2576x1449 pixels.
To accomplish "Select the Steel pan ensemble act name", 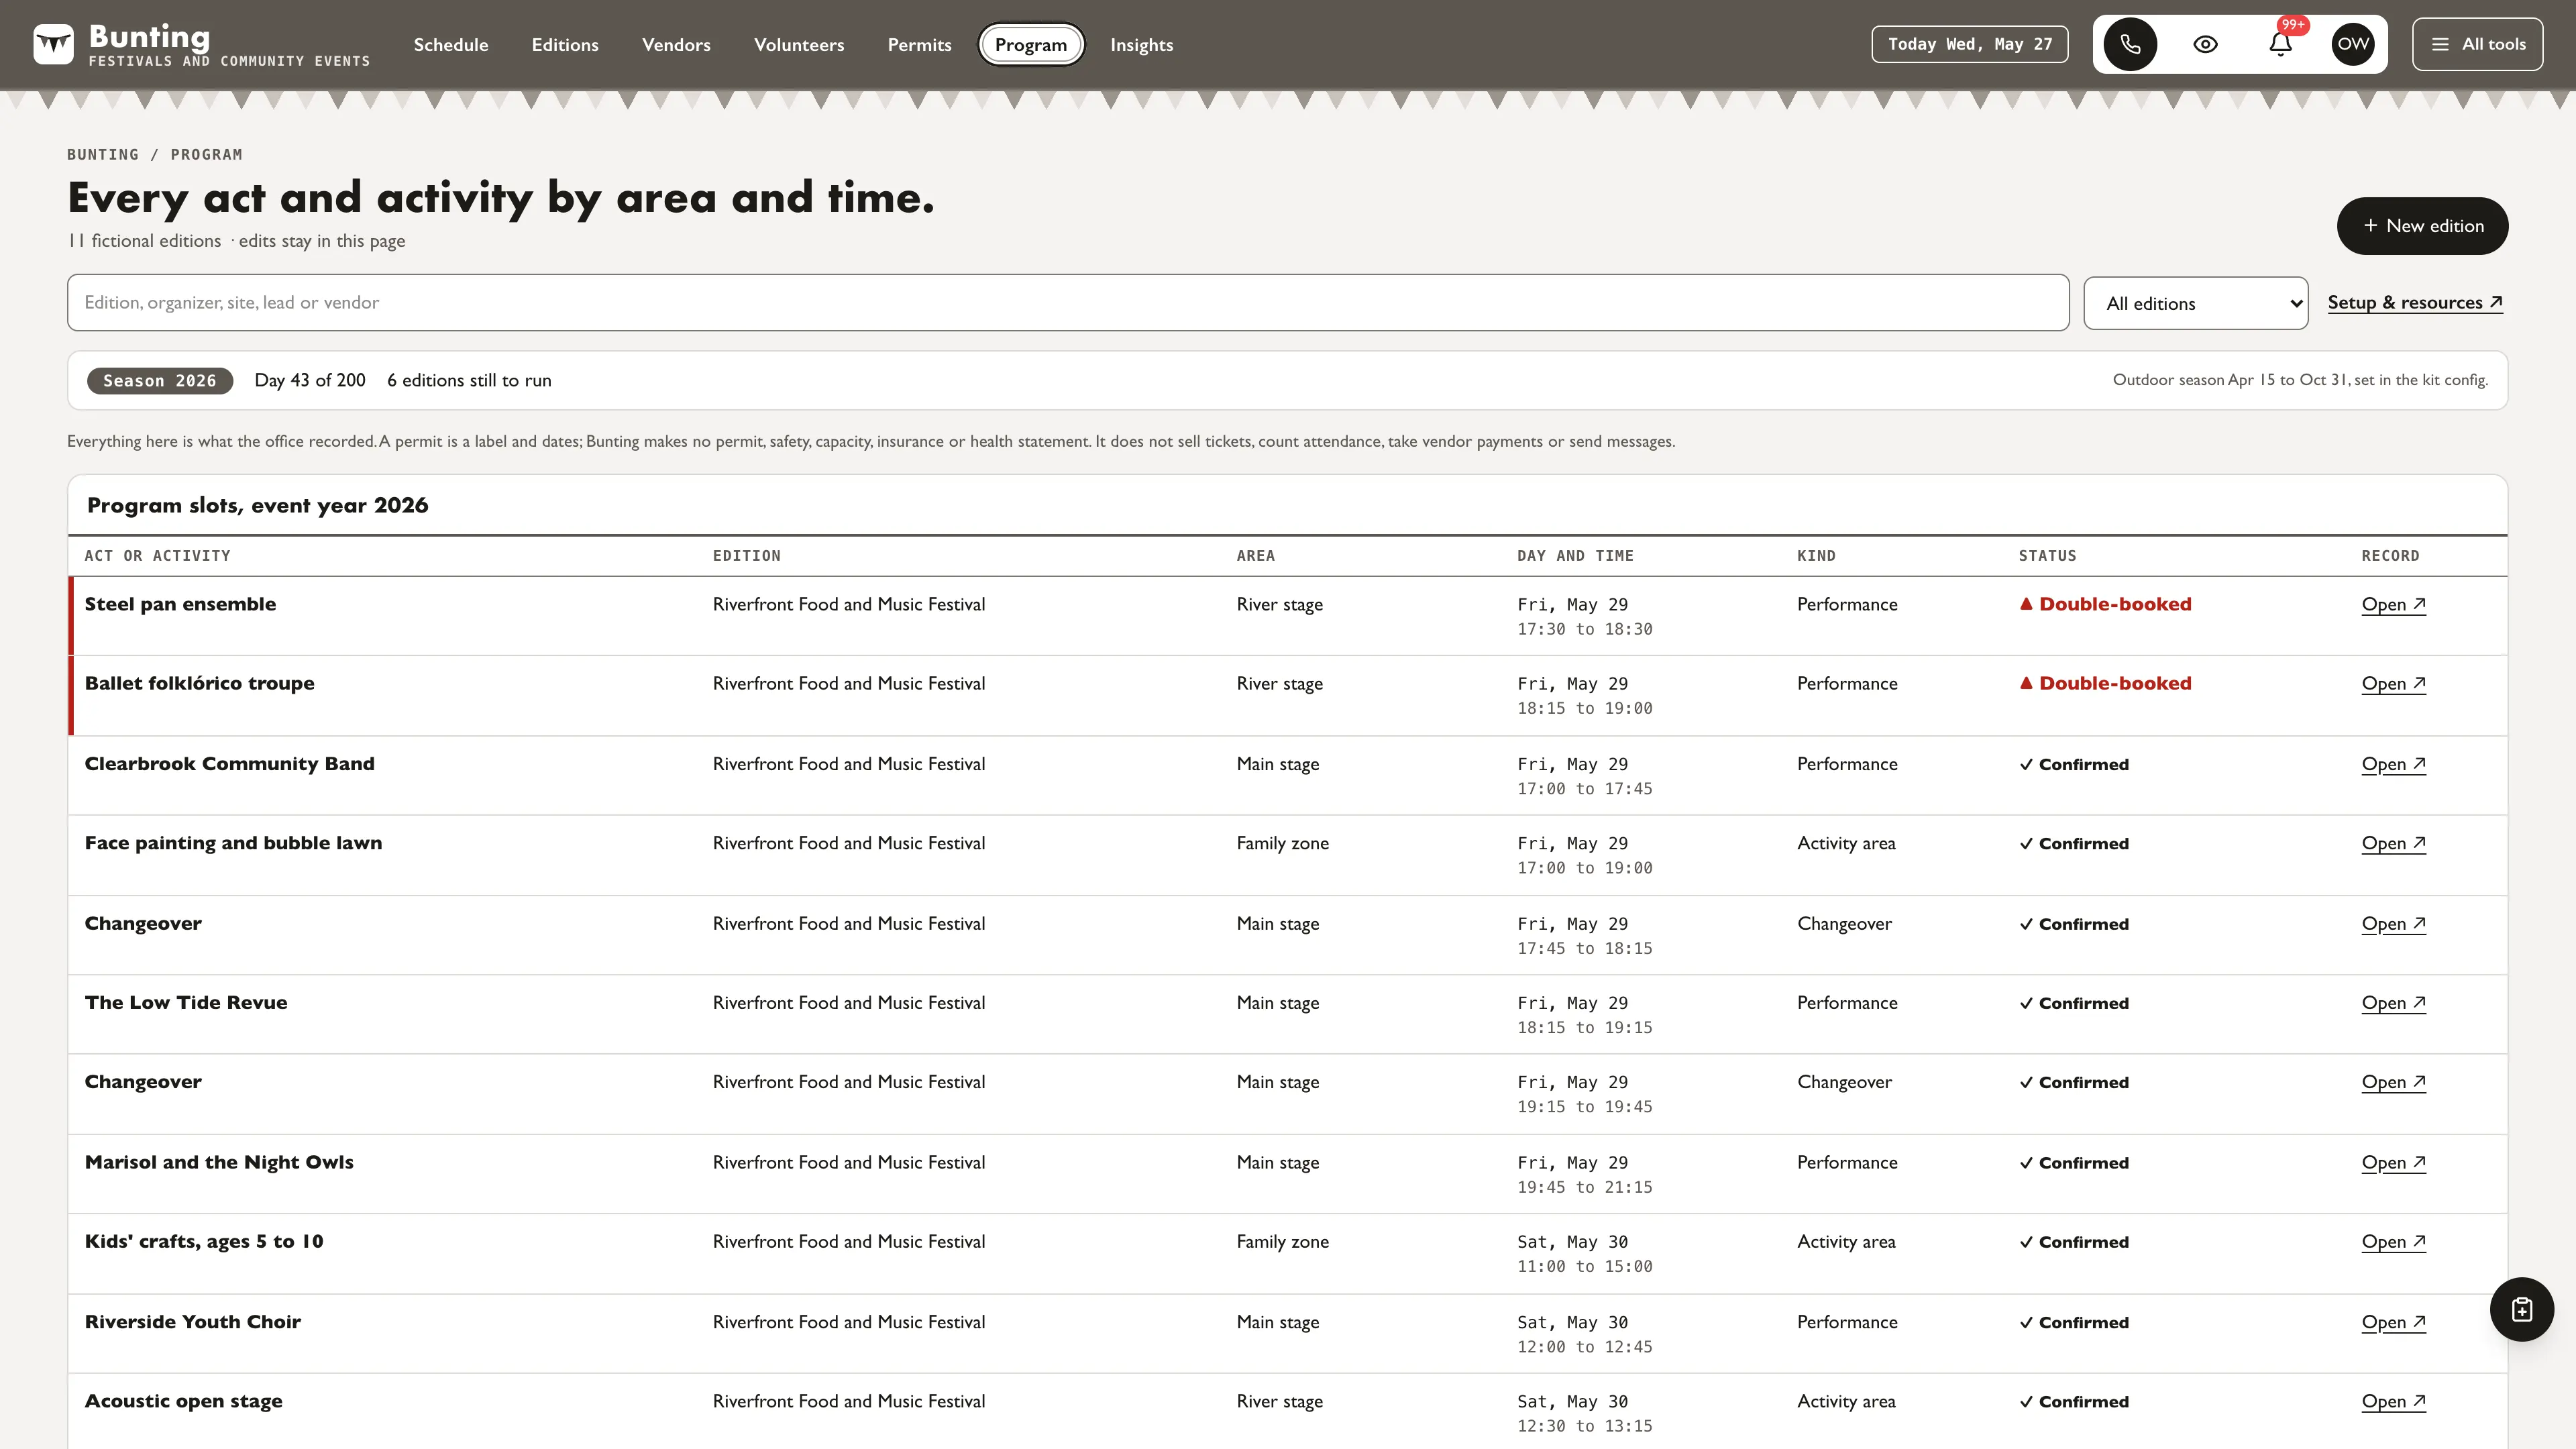I will pos(180,604).
